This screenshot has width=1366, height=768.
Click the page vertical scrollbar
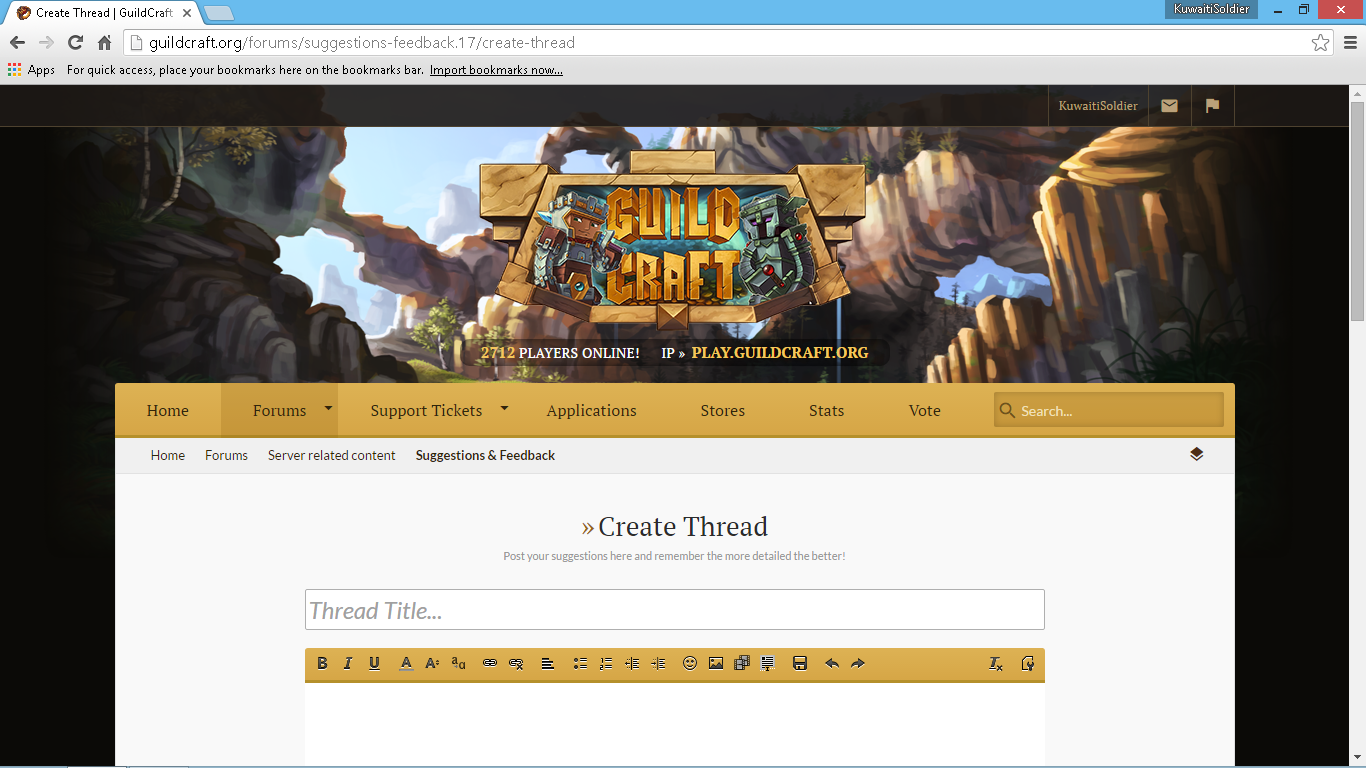(x=1357, y=210)
